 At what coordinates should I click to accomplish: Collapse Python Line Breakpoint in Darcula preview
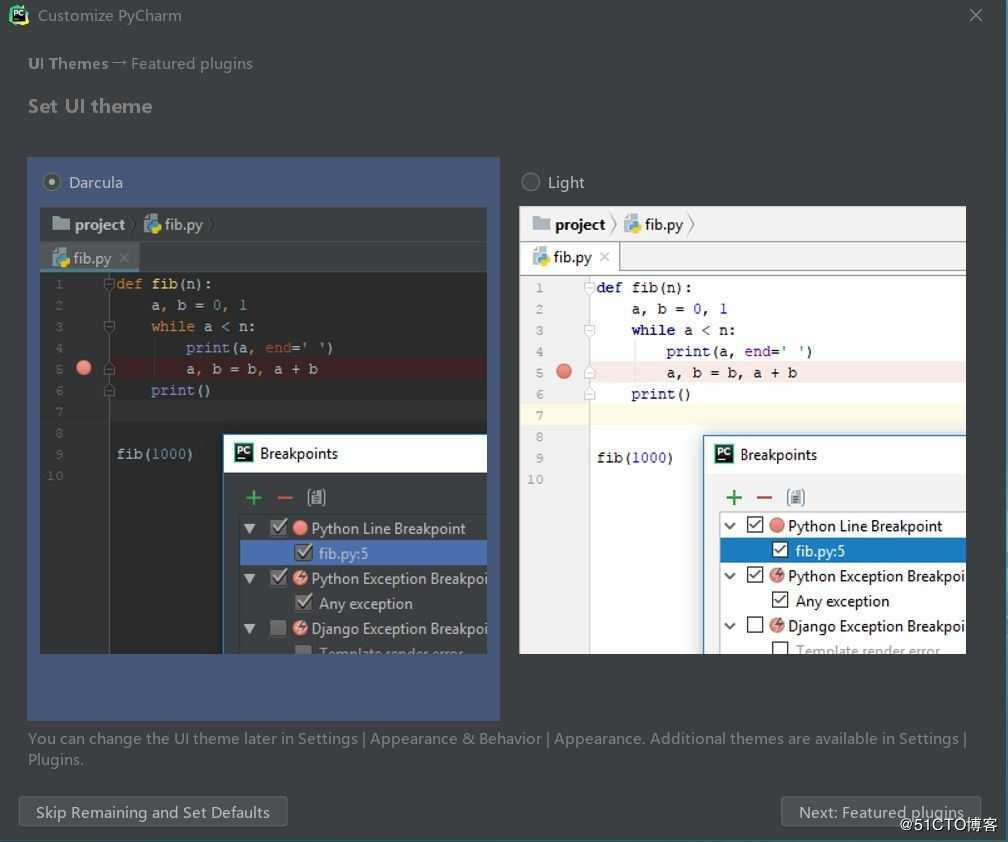pyautogui.click(x=250, y=529)
